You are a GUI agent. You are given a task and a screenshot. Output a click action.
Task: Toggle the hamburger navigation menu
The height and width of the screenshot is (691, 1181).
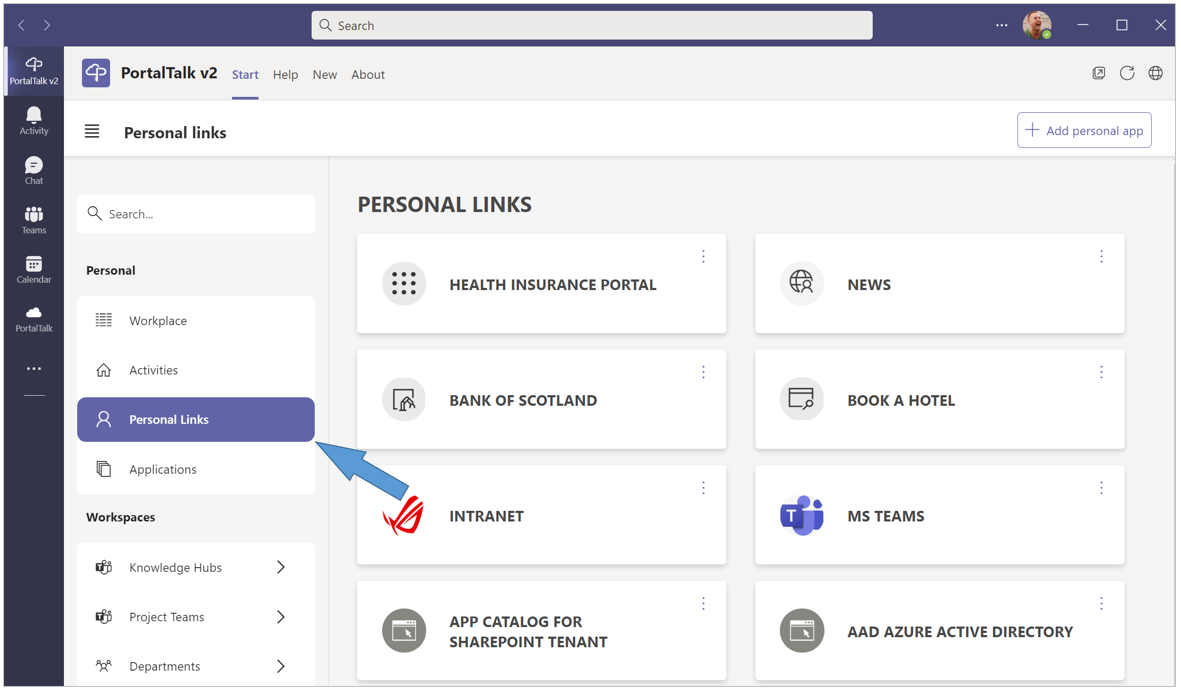pos(92,132)
